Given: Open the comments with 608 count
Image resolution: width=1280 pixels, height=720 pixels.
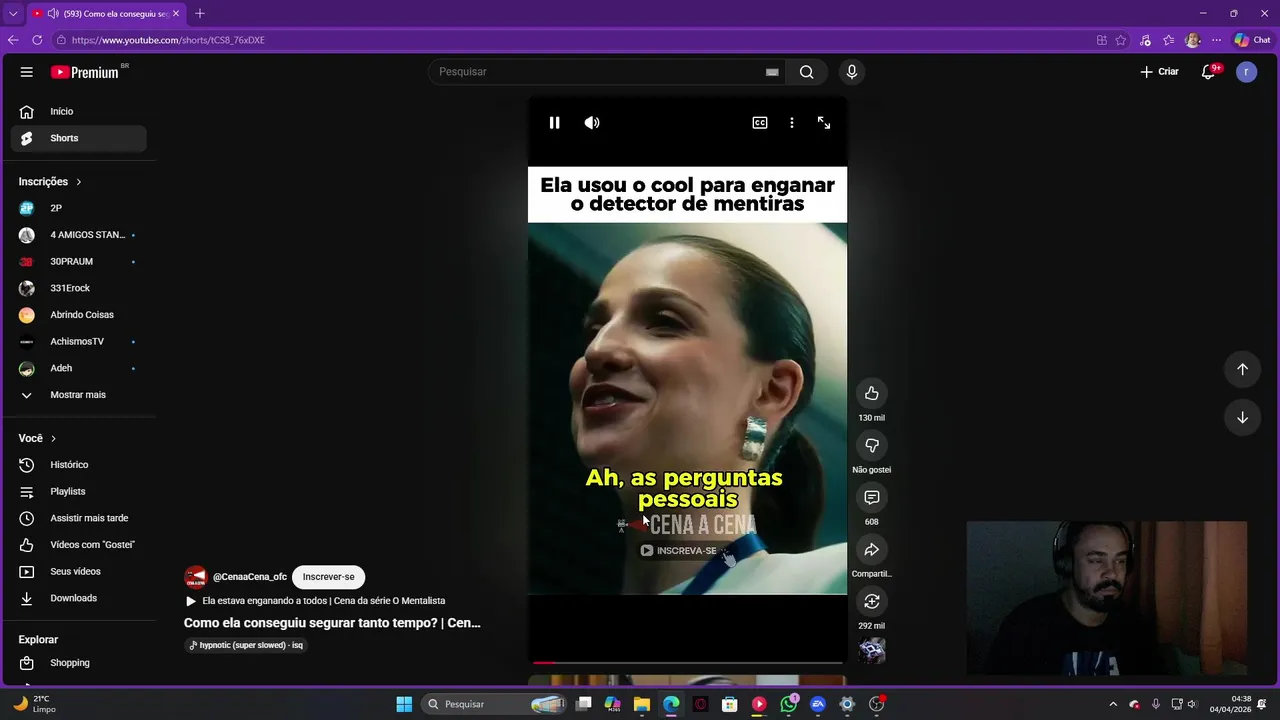Looking at the screenshot, I should tap(872, 497).
